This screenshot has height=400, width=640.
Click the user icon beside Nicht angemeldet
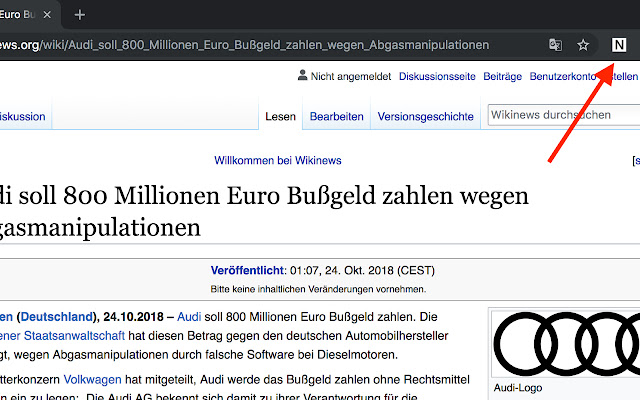point(302,75)
